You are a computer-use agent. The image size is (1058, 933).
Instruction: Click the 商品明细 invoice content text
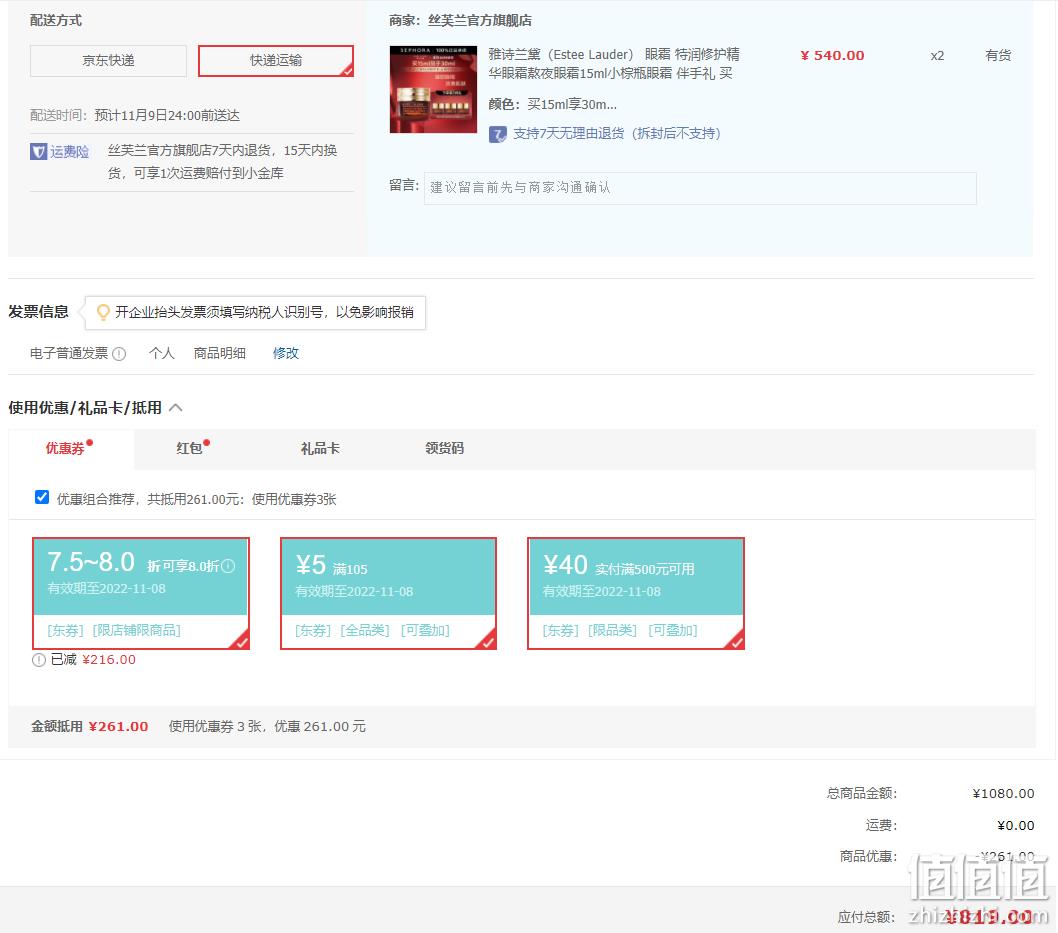219,354
